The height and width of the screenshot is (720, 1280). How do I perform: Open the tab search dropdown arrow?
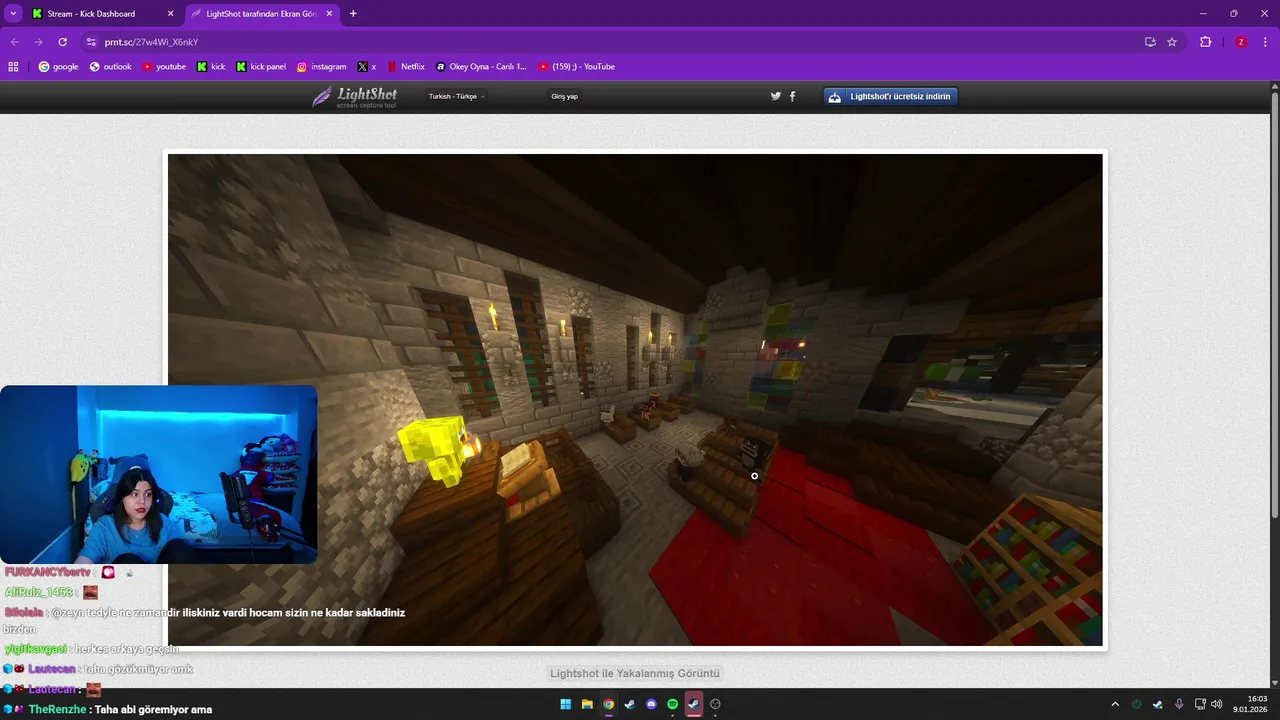click(x=13, y=14)
